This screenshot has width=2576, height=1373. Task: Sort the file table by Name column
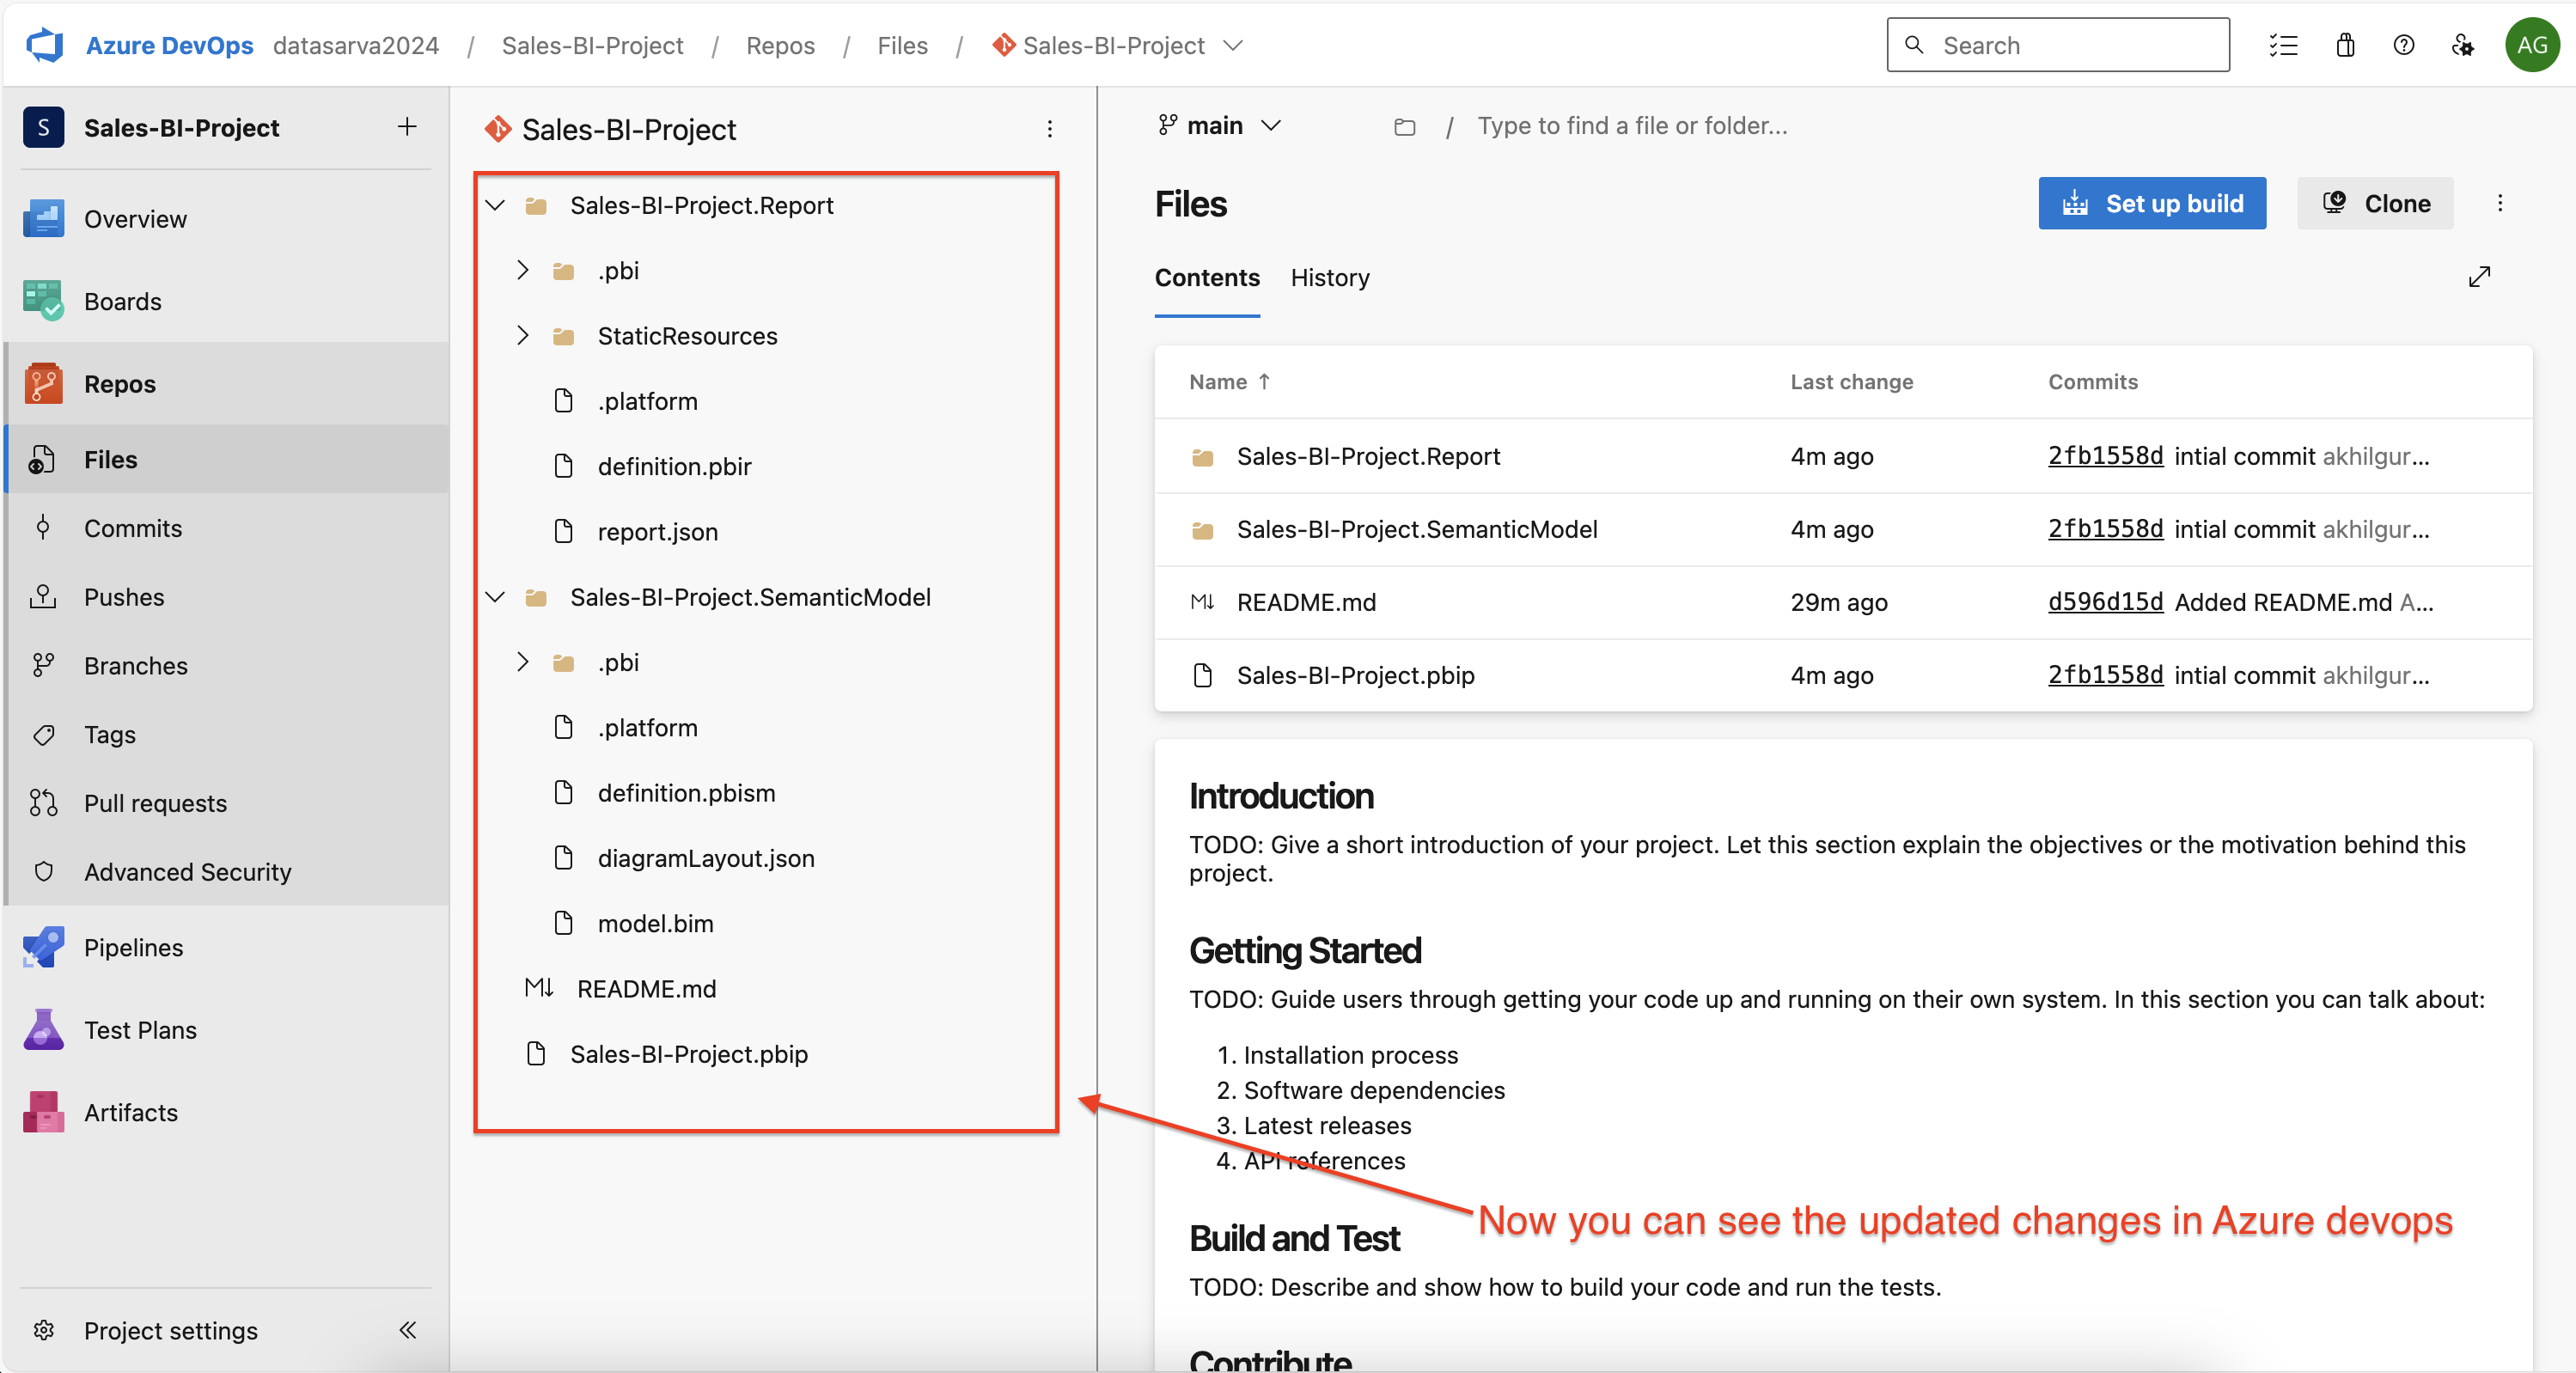tap(1229, 382)
